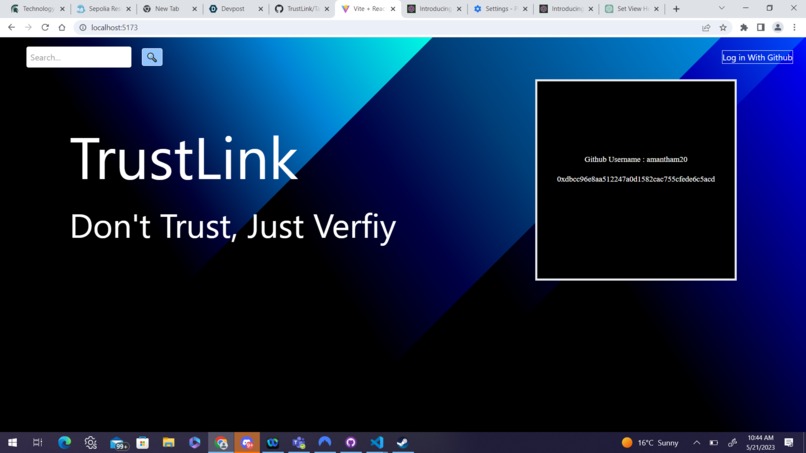
Task: Open a new browser tab
Action: point(676,9)
